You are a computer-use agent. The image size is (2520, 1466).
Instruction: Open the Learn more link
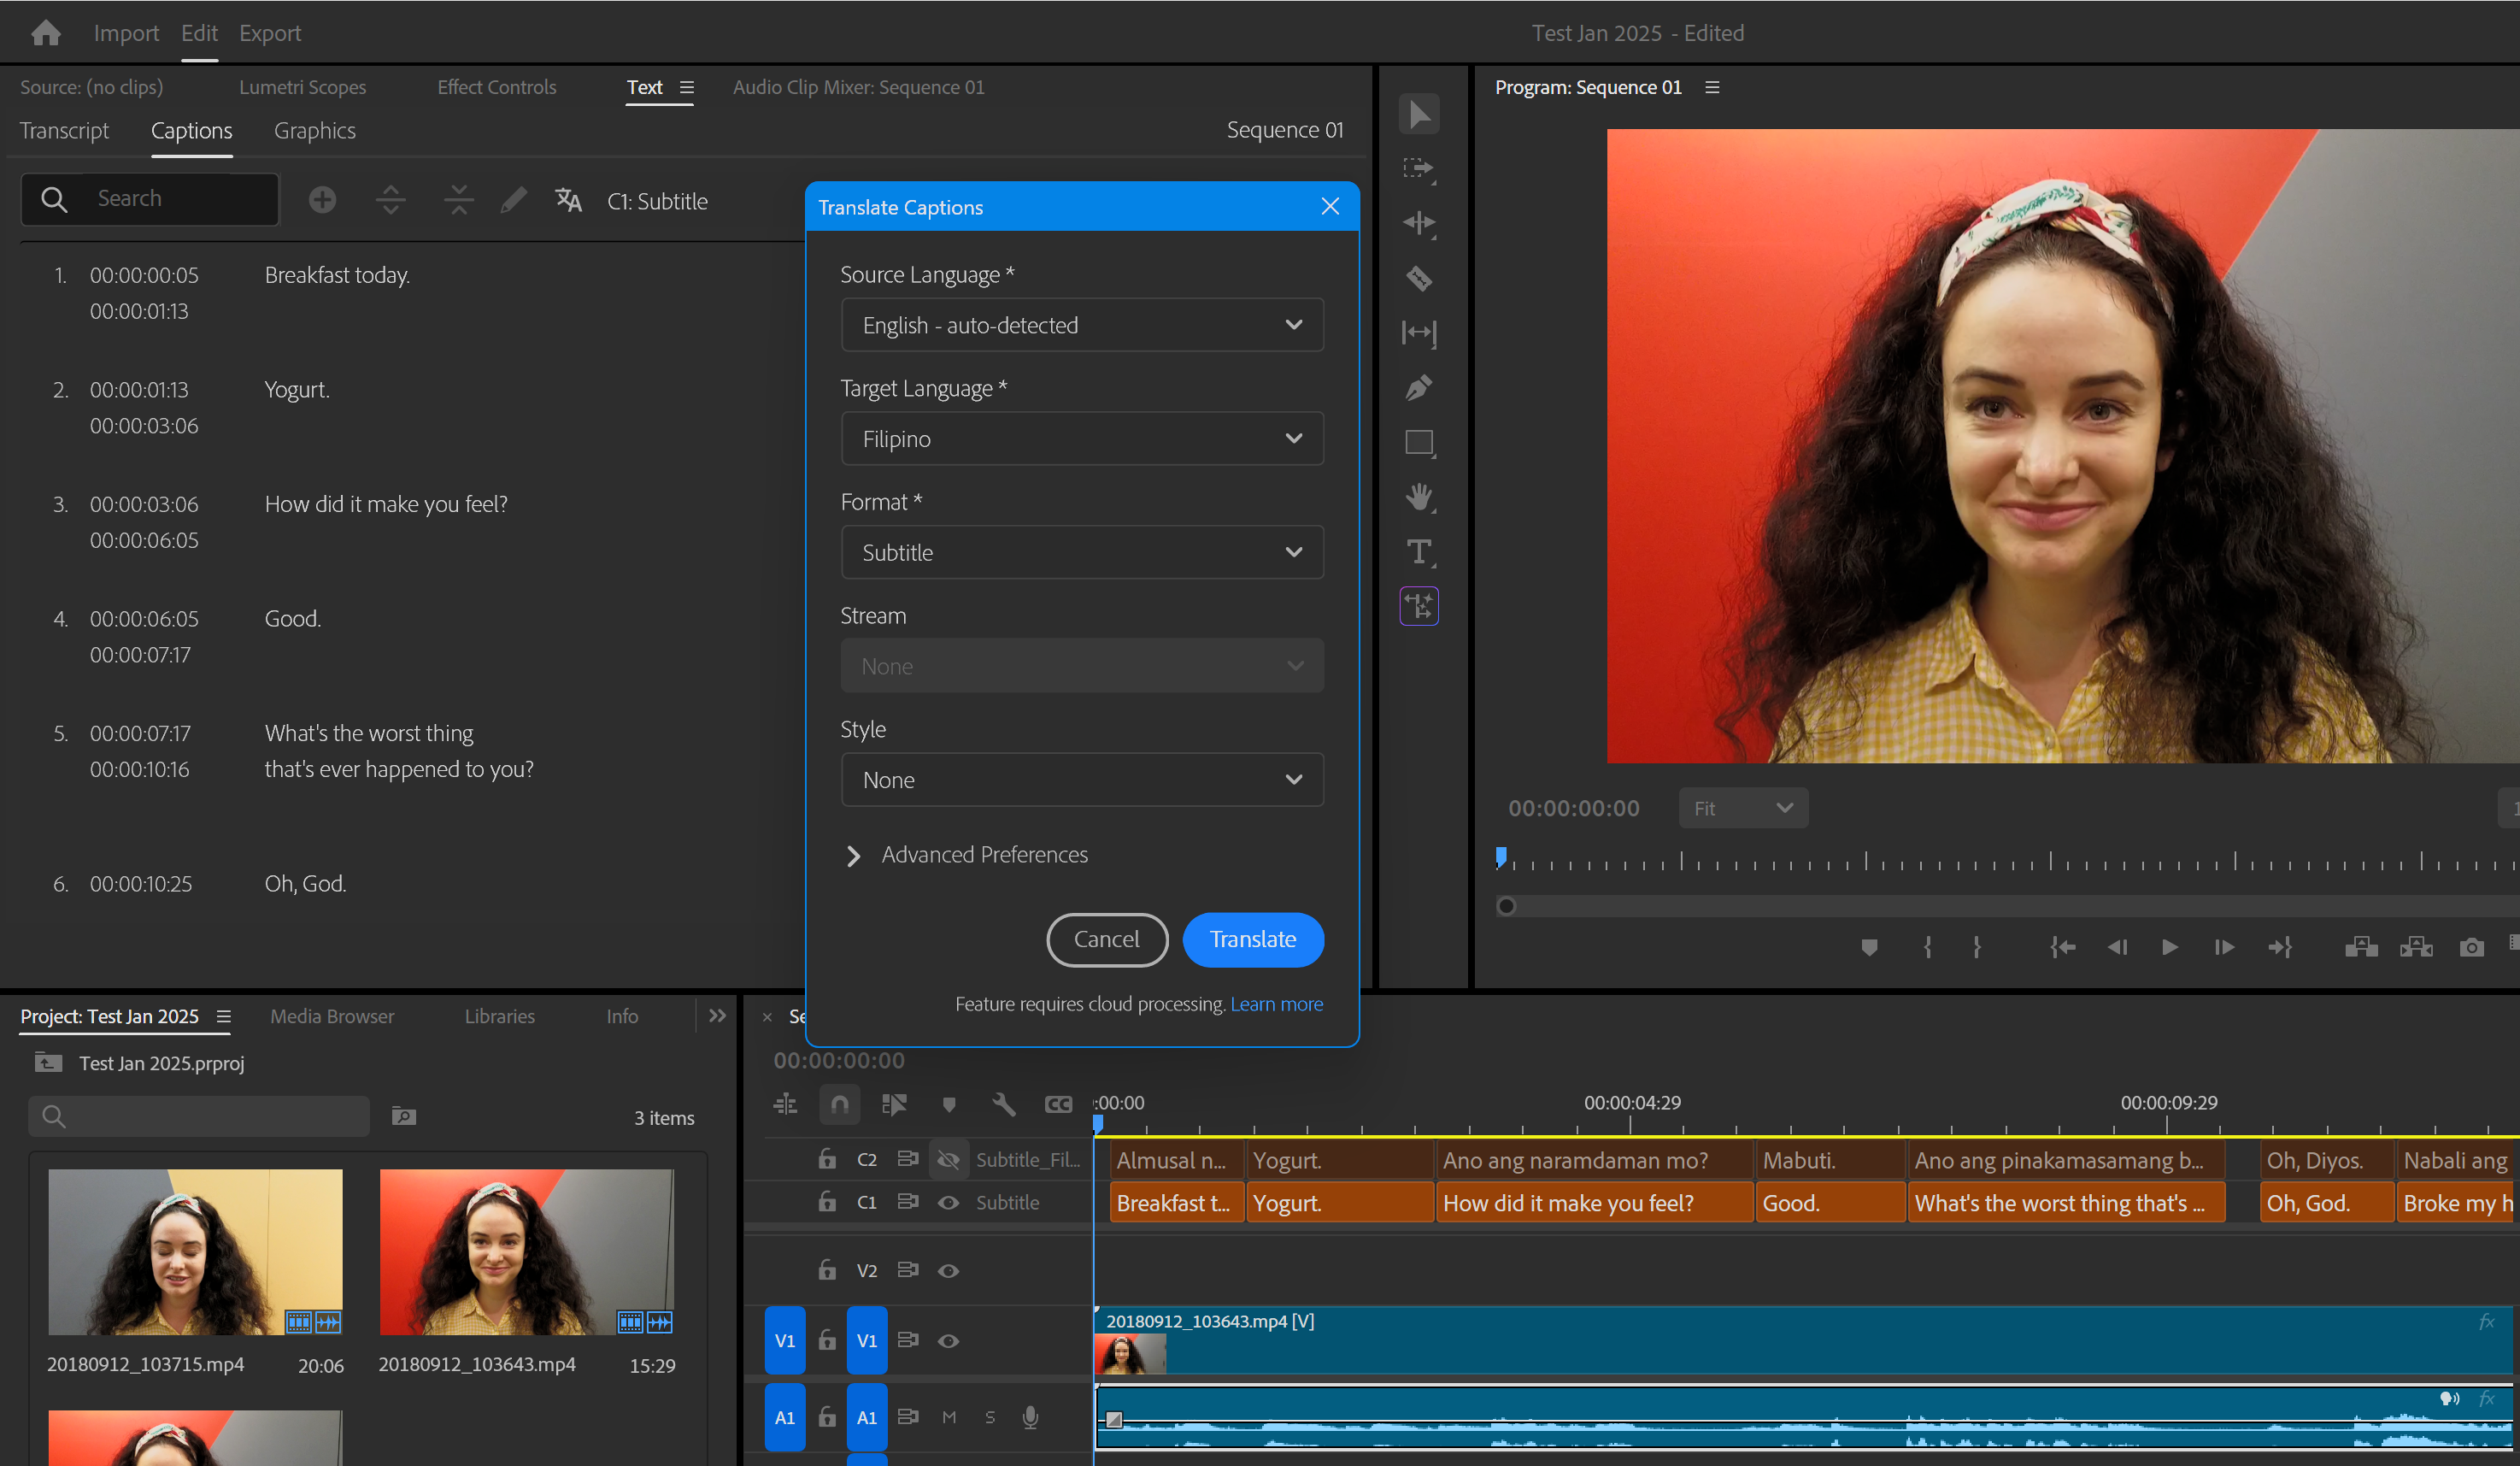tap(1276, 1004)
